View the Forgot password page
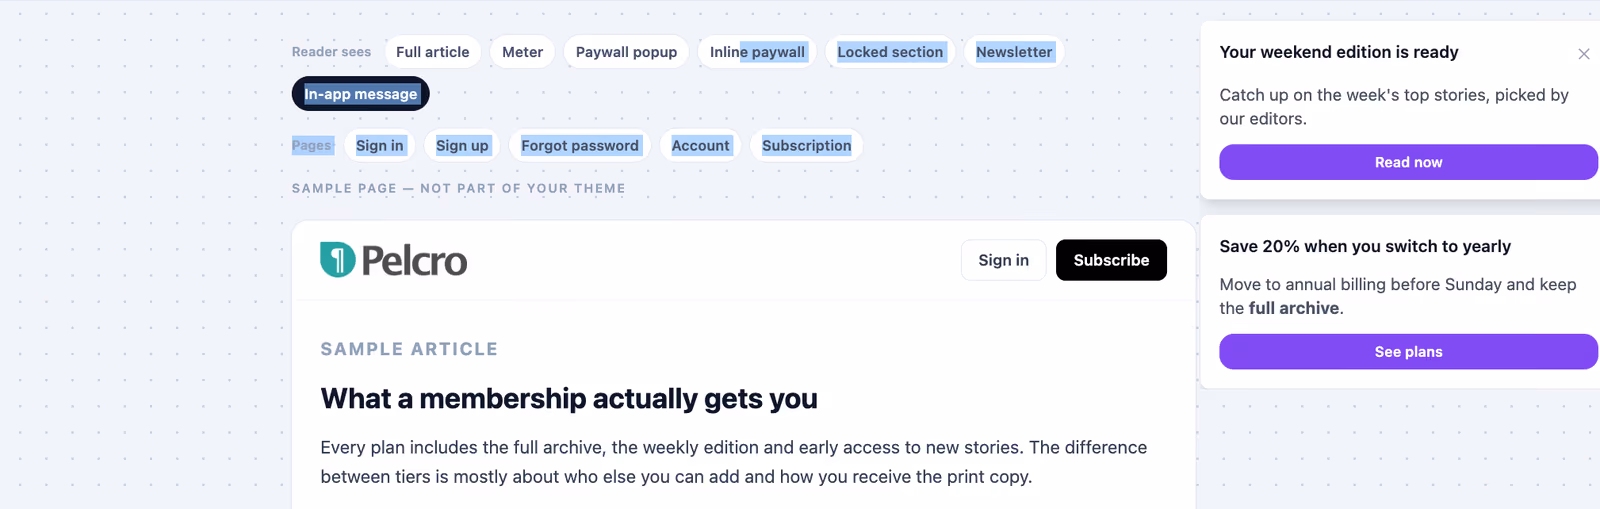 [580, 145]
